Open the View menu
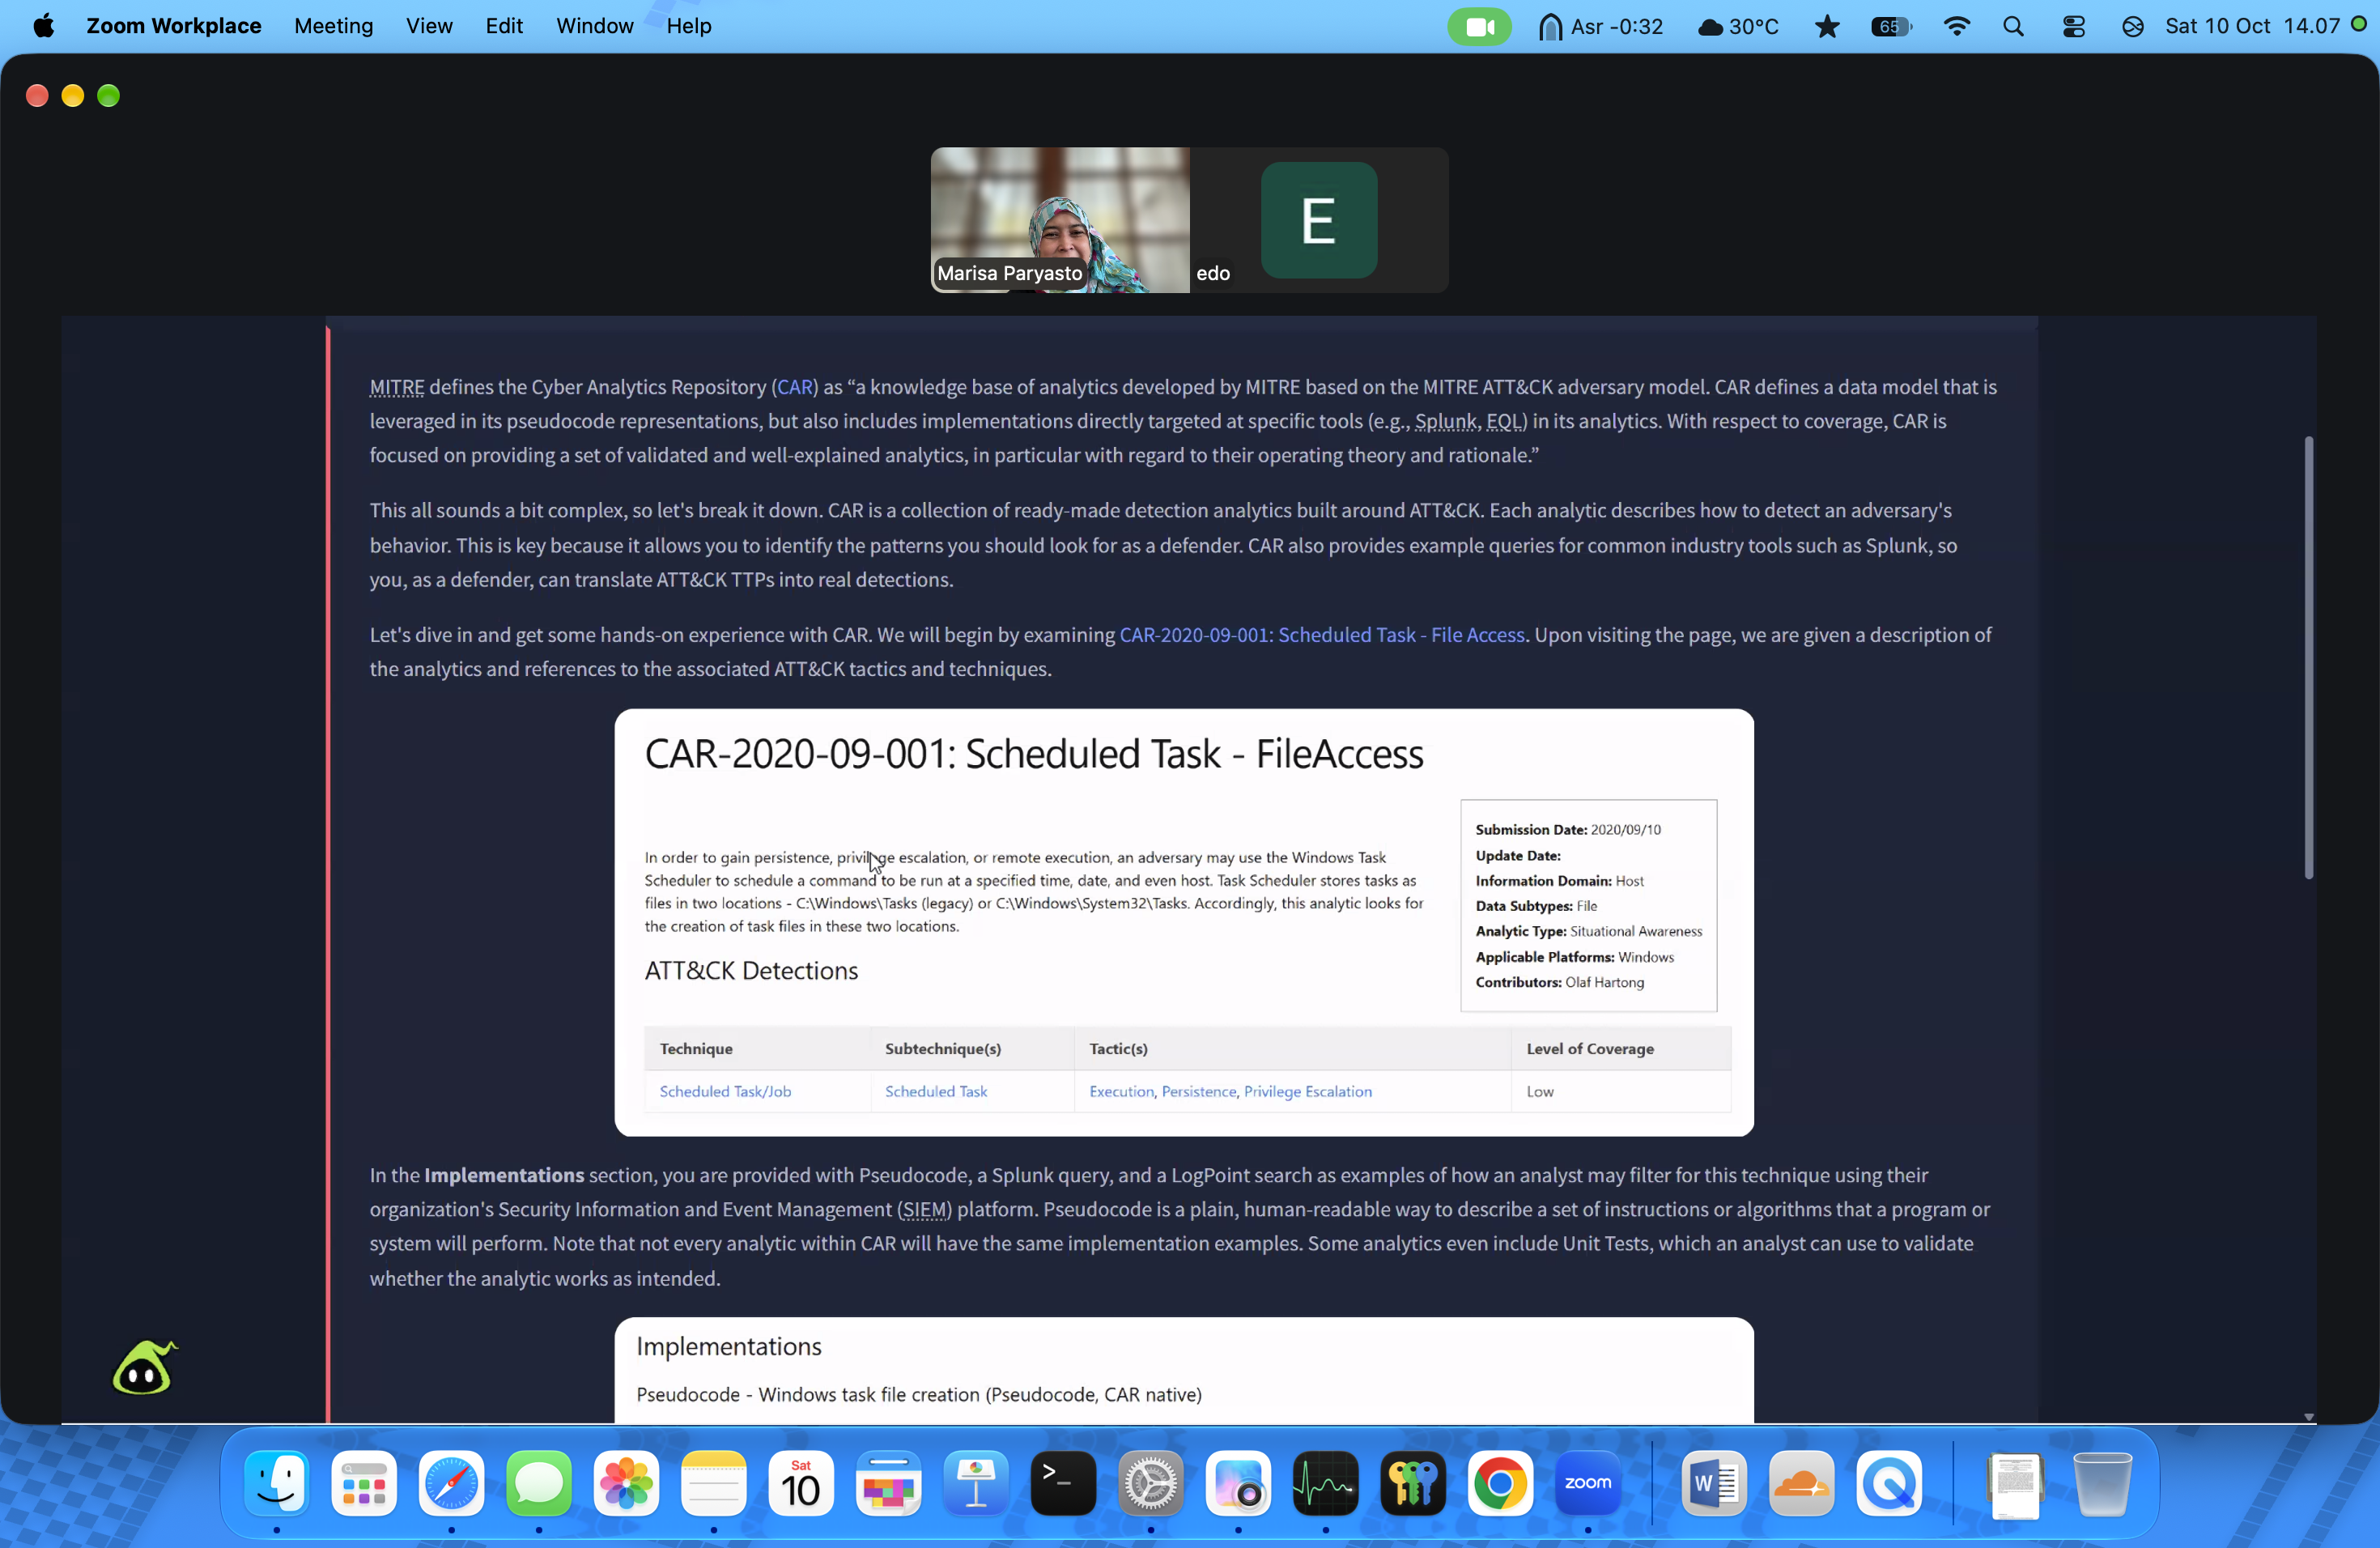 (x=429, y=26)
